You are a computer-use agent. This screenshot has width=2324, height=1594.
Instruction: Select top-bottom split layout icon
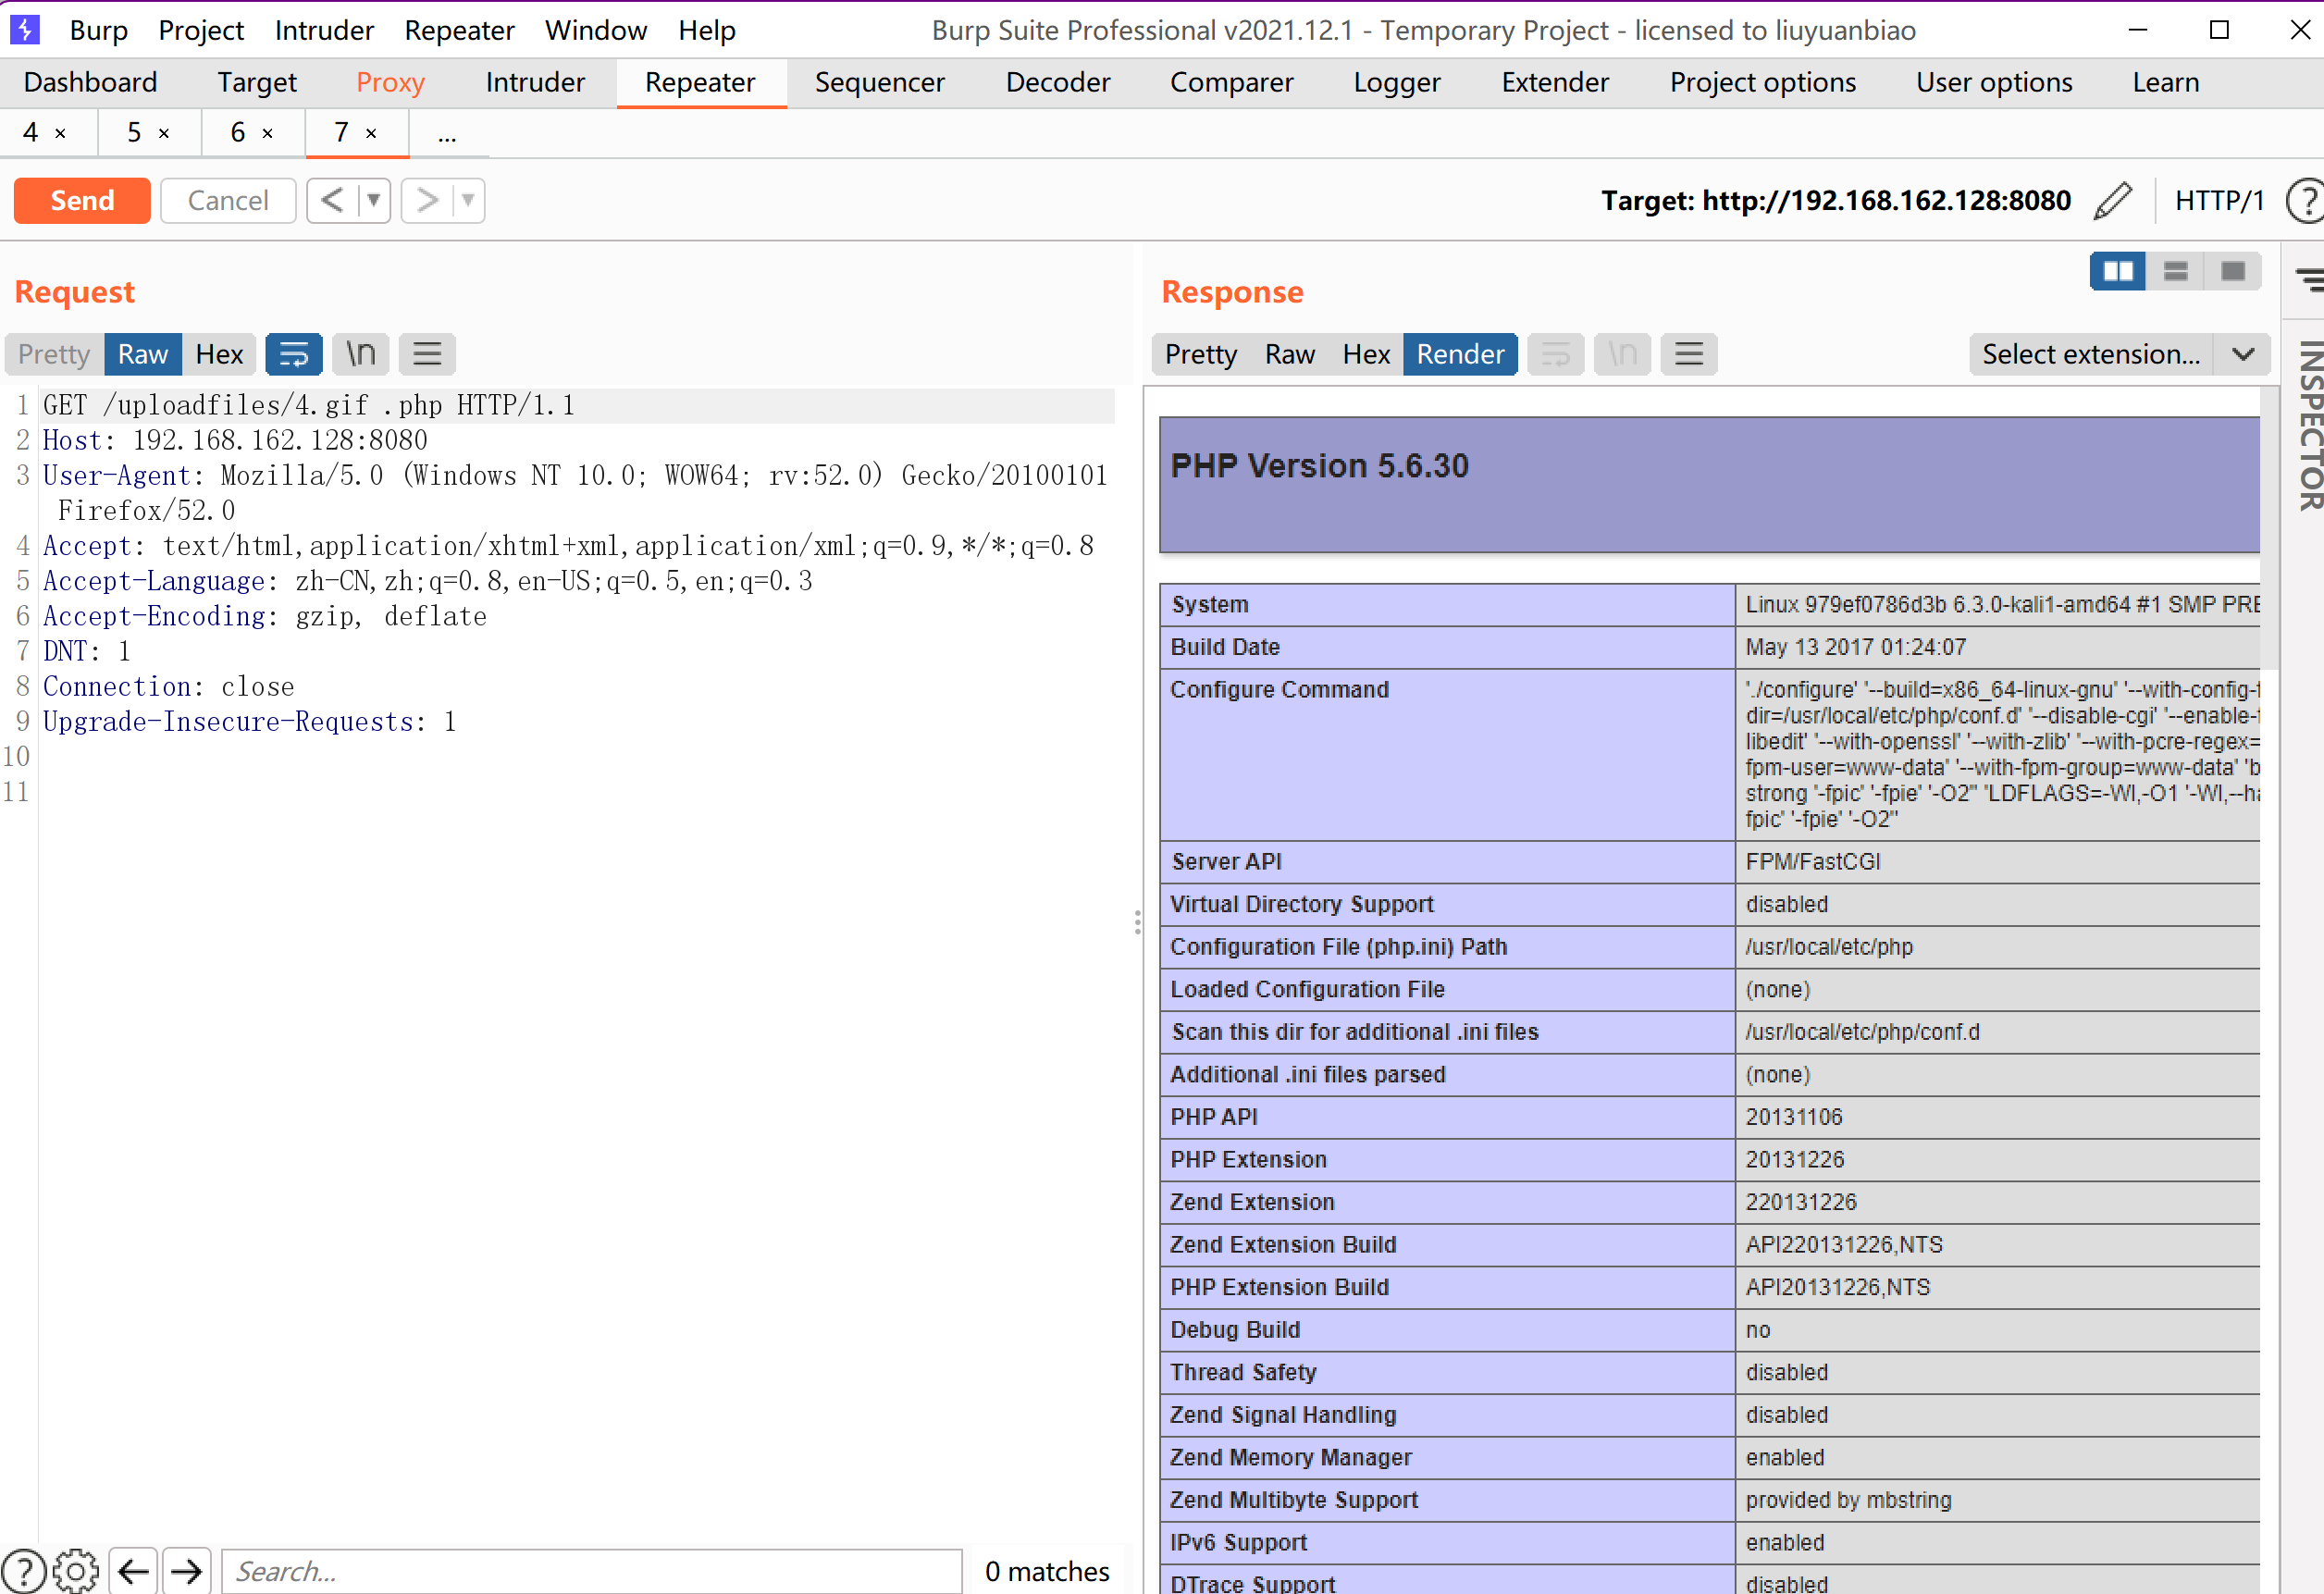tap(2175, 272)
